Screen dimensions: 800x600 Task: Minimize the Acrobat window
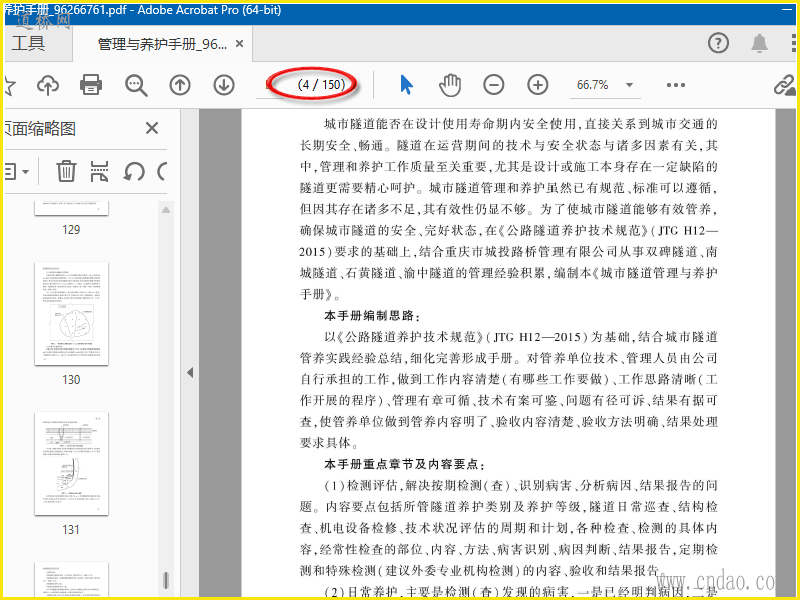point(788,10)
